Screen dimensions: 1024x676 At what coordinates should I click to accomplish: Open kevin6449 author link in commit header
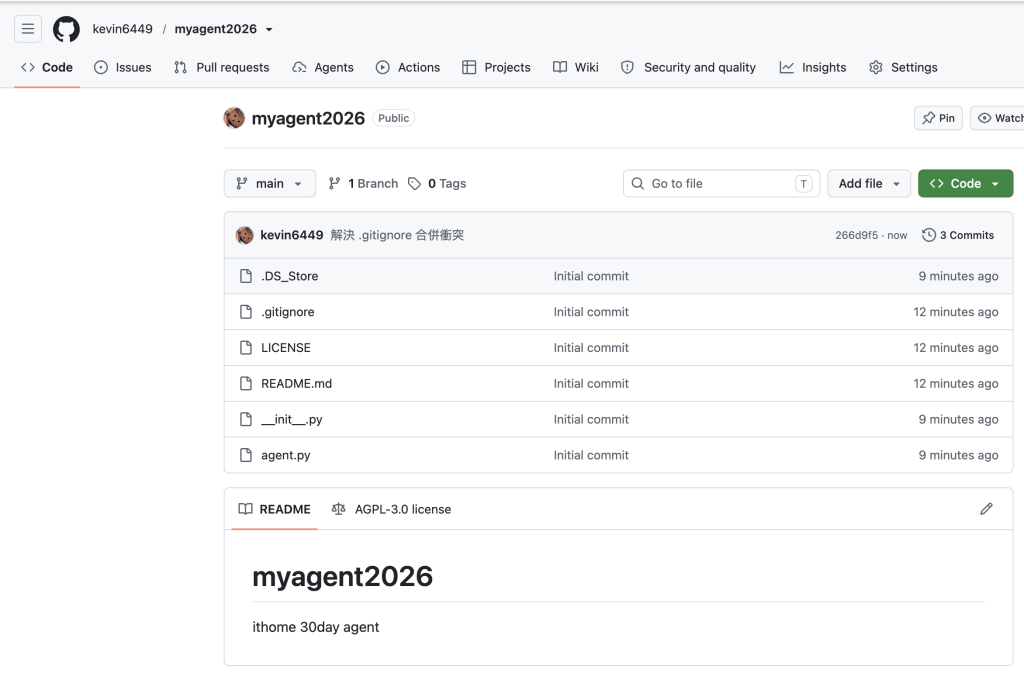tap(291, 235)
